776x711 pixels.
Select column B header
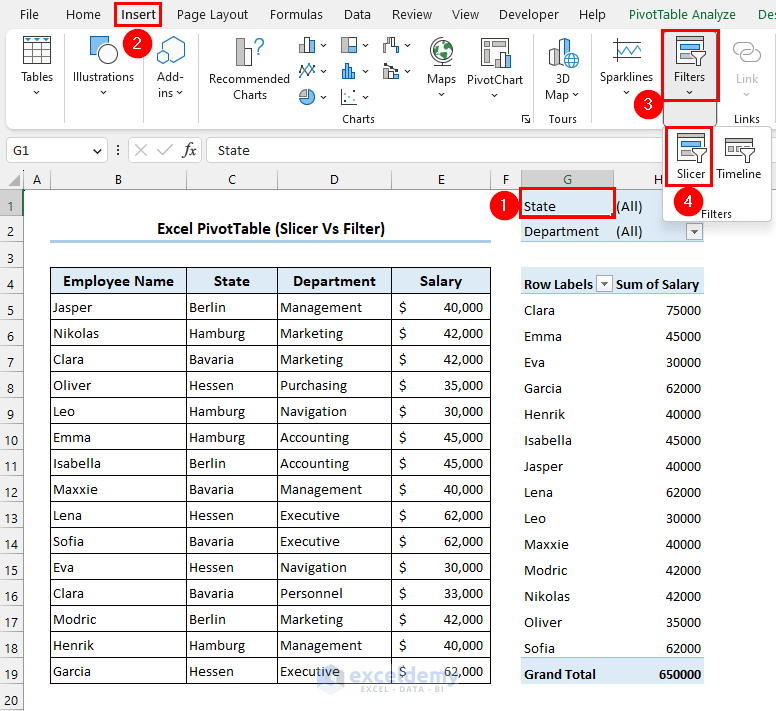pos(118,180)
